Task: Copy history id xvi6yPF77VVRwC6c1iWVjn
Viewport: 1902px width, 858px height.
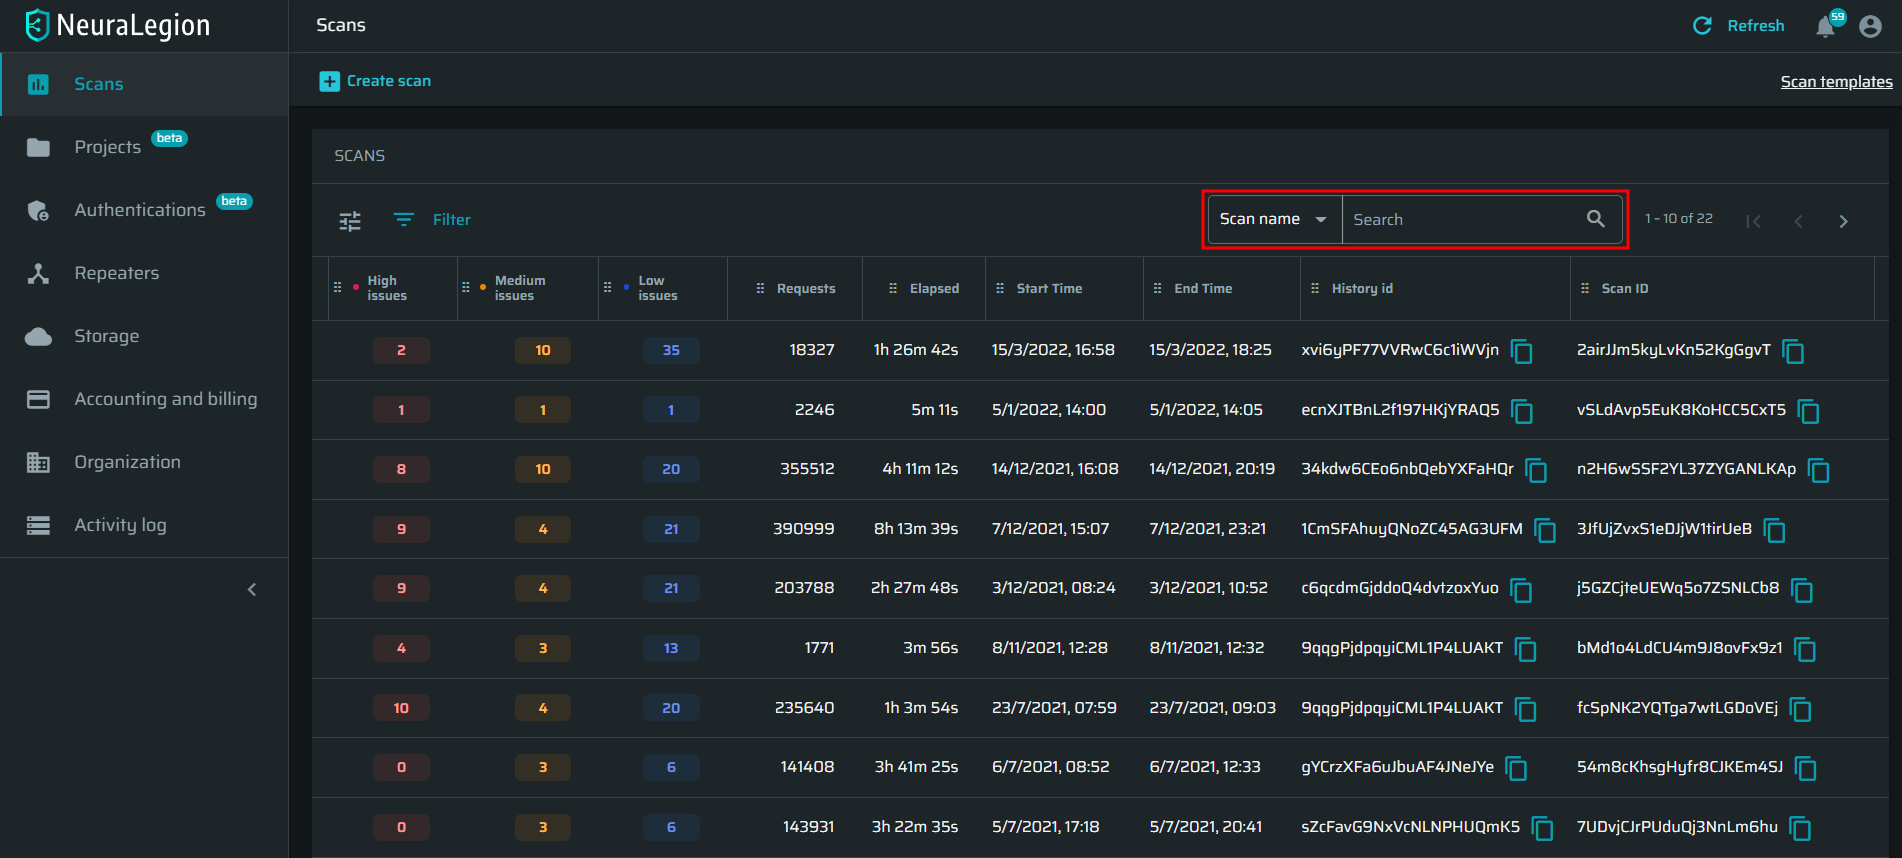Action: click(x=1522, y=351)
